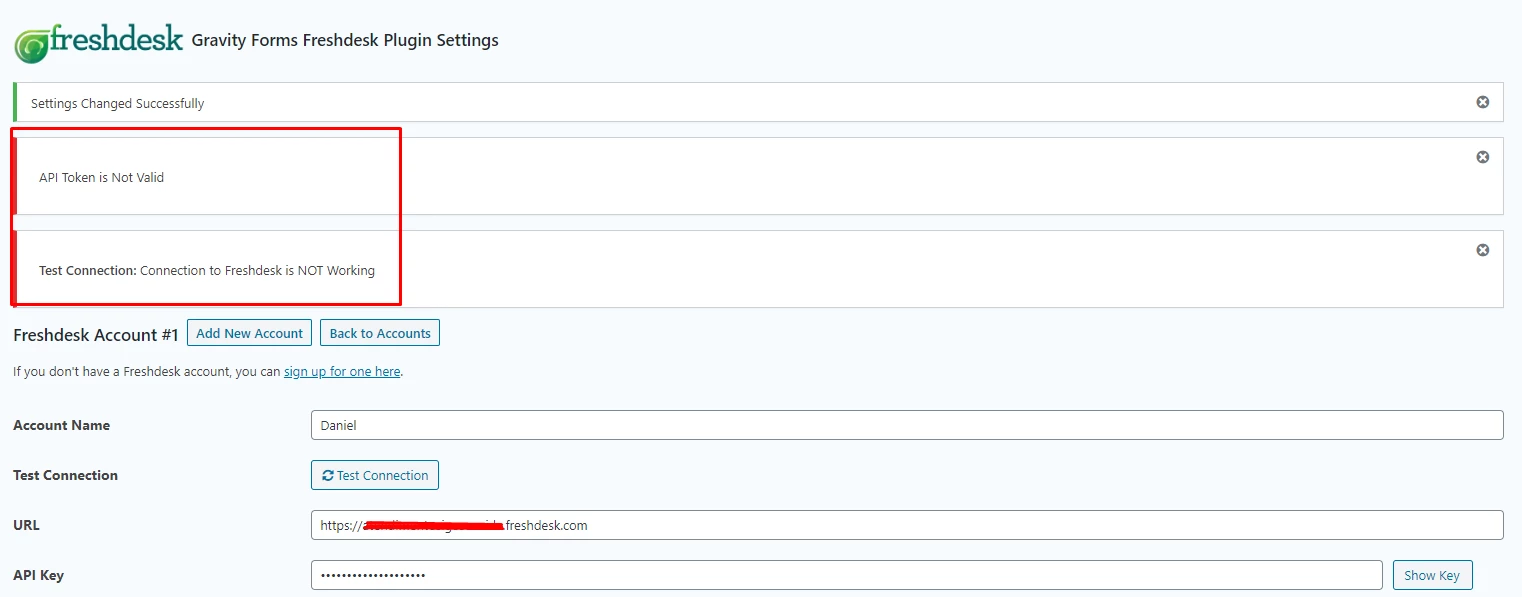Open the sign up for one here link
Viewport: 1522px width, 597px height.
point(342,371)
